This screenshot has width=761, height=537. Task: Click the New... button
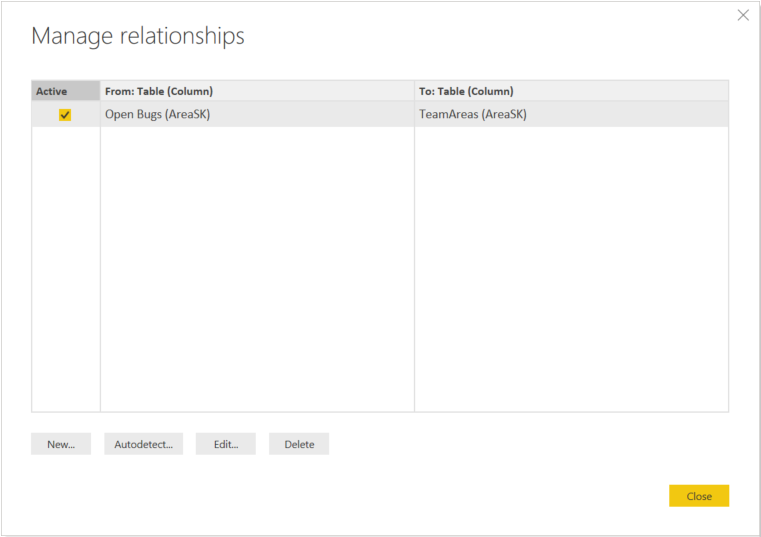[x=61, y=444]
